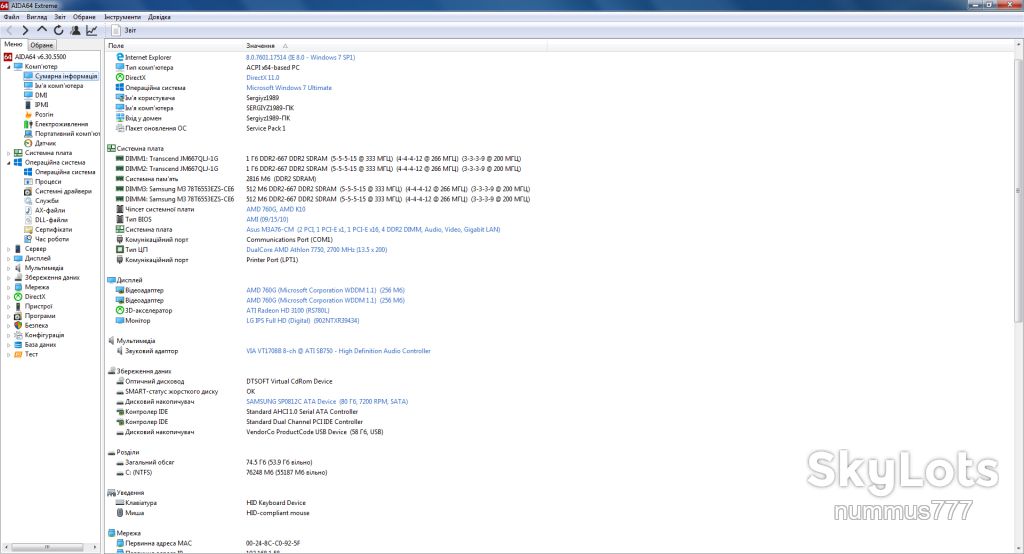
Task: Click the IPMI icon in the tree
Action: (x=28, y=105)
